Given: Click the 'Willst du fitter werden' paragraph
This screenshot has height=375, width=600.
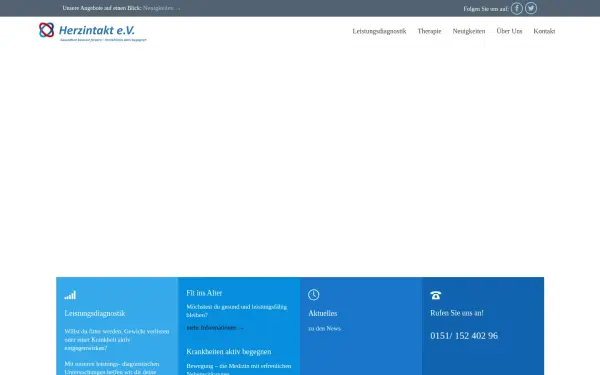Looking at the screenshot, I should [x=117, y=339].
